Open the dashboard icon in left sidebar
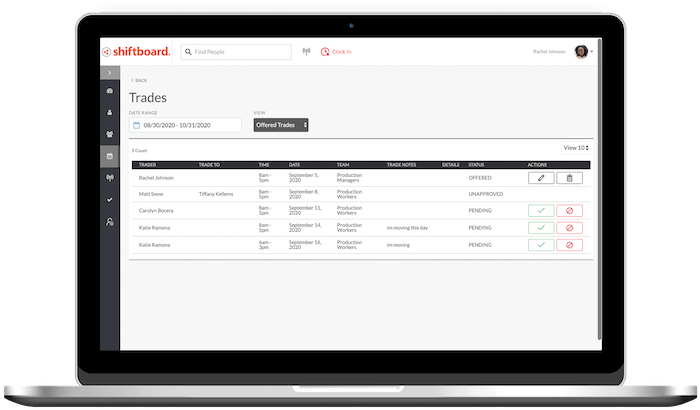Image resolution: width=700 pixels, height=410 pixels. click(x=109, y=91)
